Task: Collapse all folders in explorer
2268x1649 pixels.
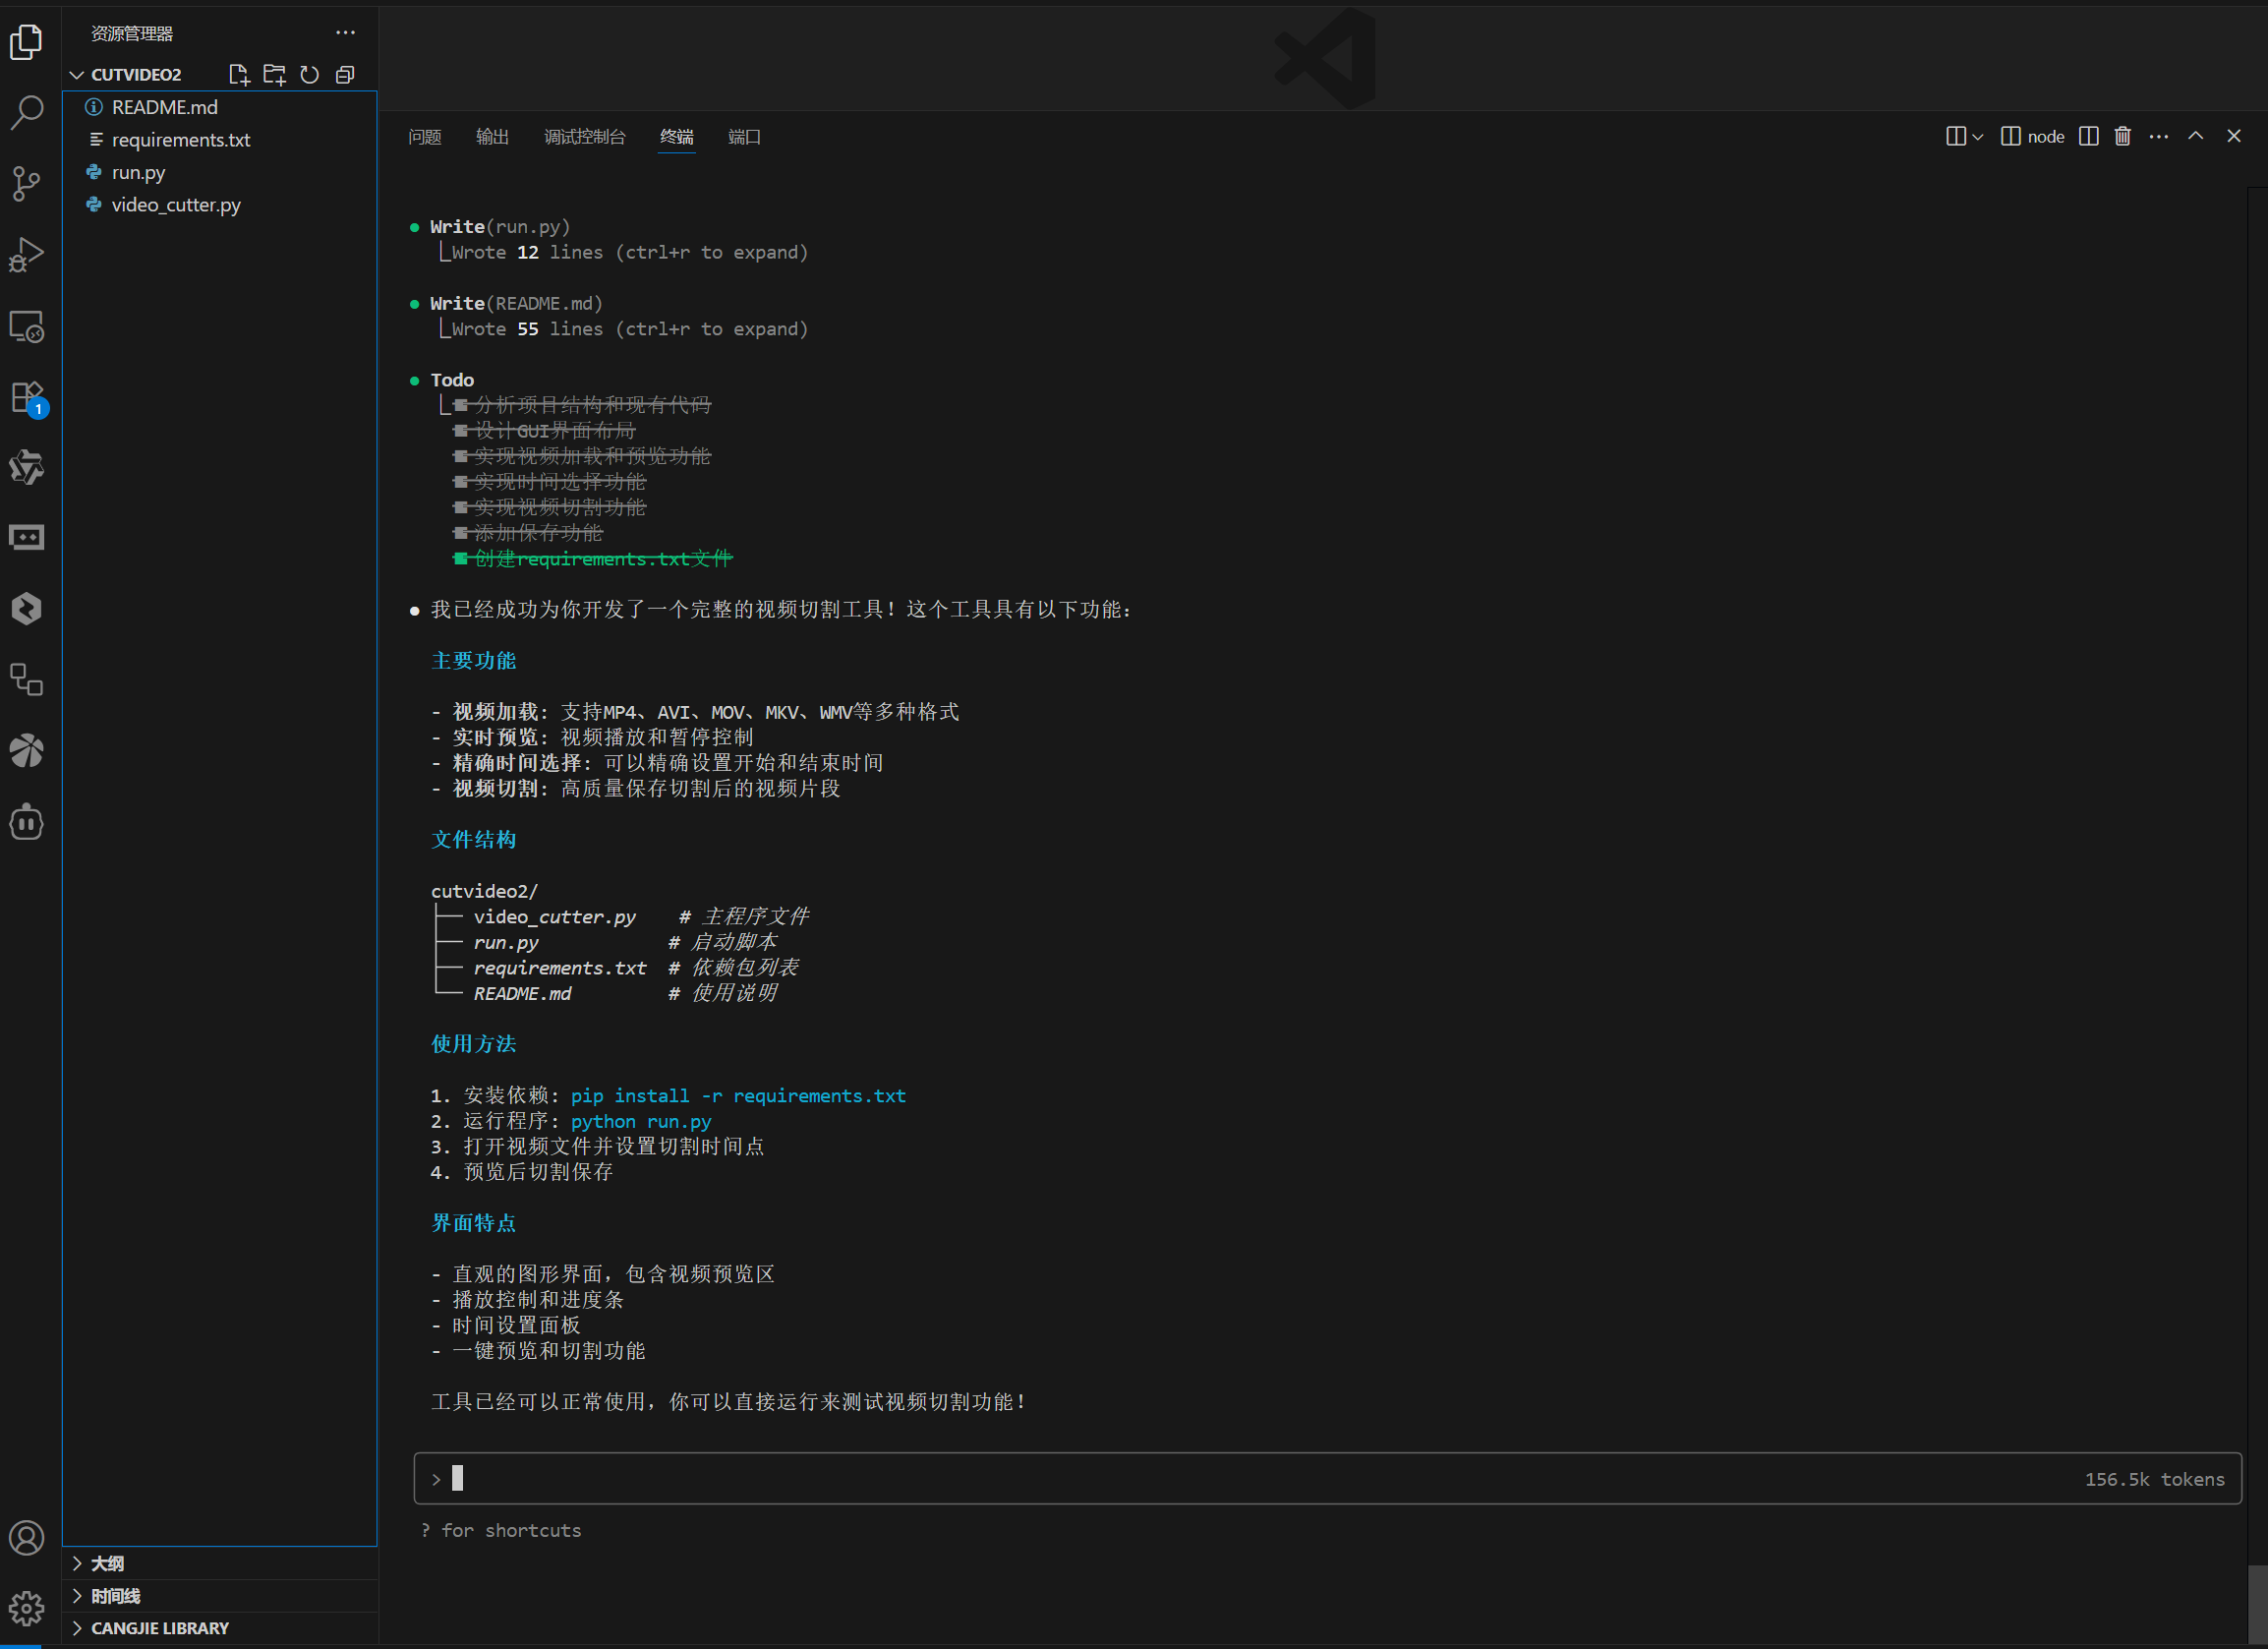Action: 345,75
